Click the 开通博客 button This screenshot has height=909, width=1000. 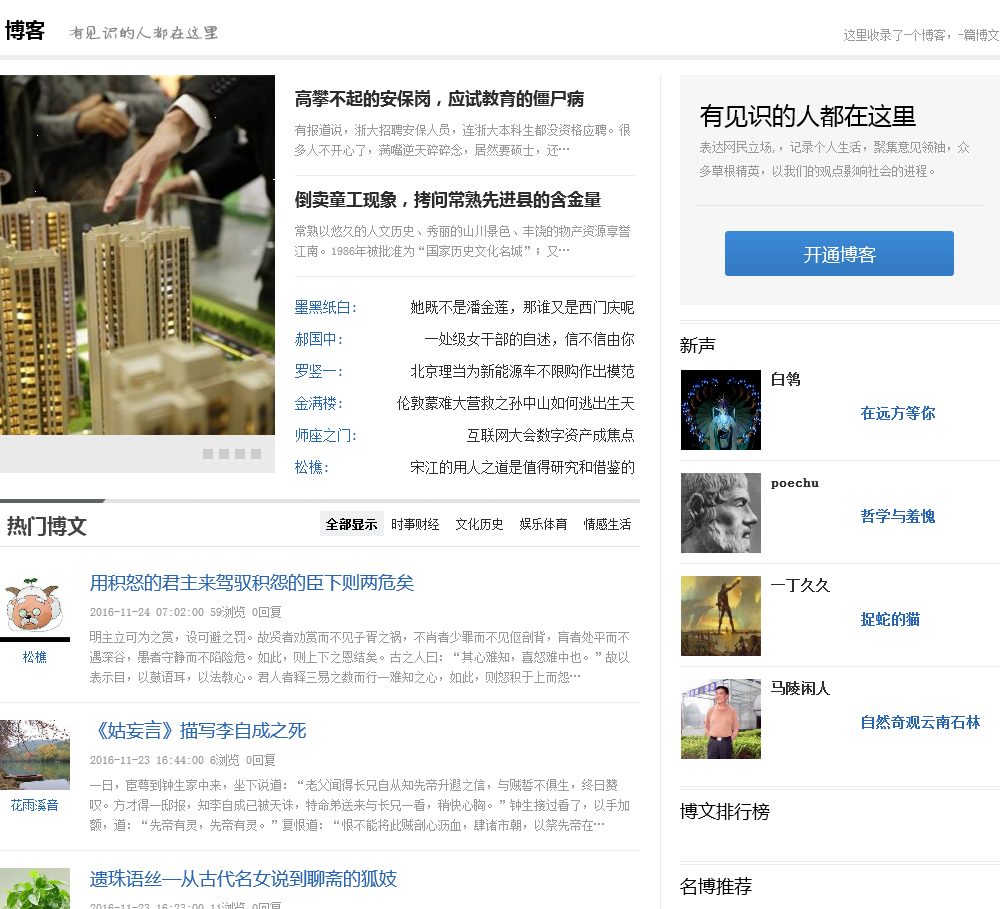tap(839, 253)
